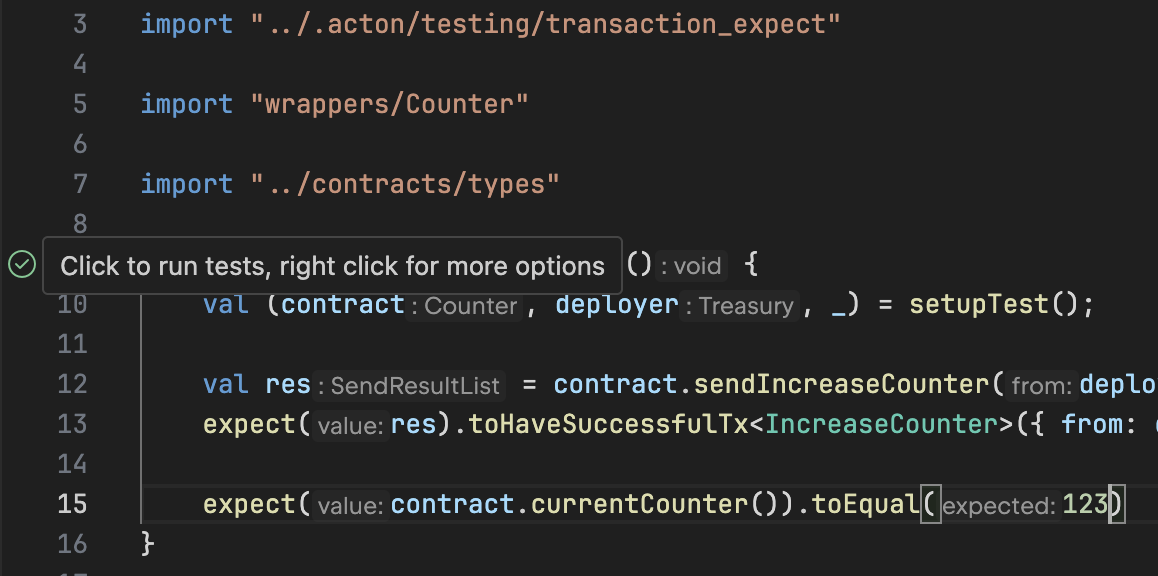Click the "Click to run tests" tooltip
This screenshot has height=576, width=1158.
pyautogui.click(x=332, y=266)
